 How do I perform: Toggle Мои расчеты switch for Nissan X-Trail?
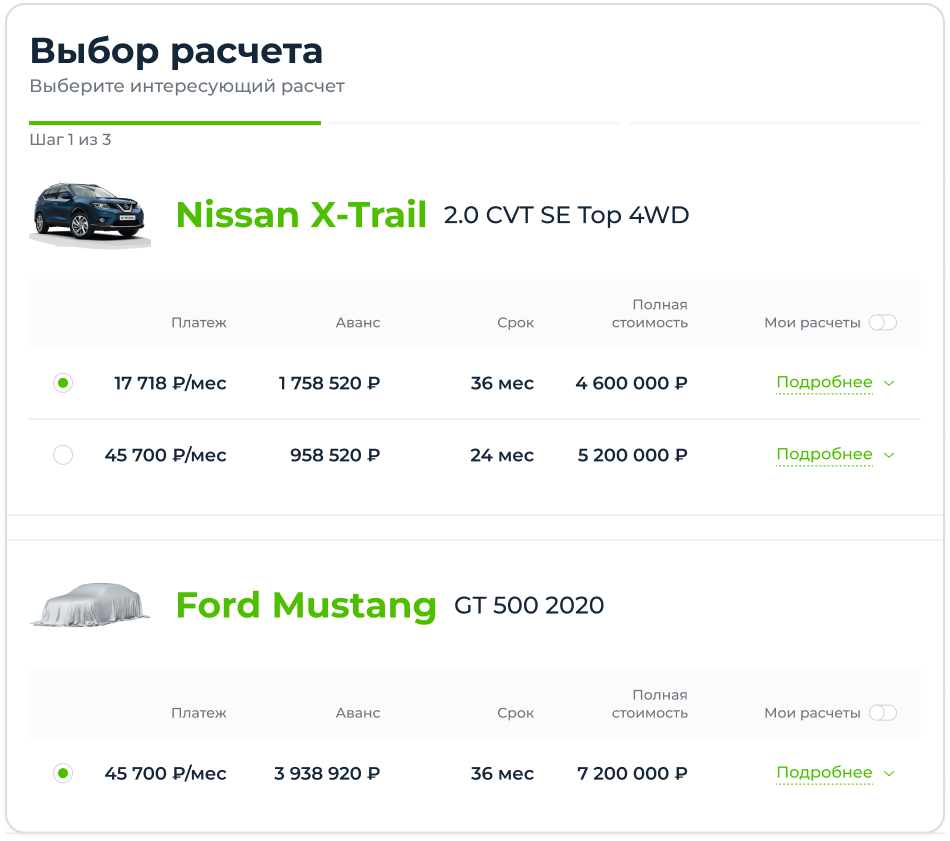point(882,323)
